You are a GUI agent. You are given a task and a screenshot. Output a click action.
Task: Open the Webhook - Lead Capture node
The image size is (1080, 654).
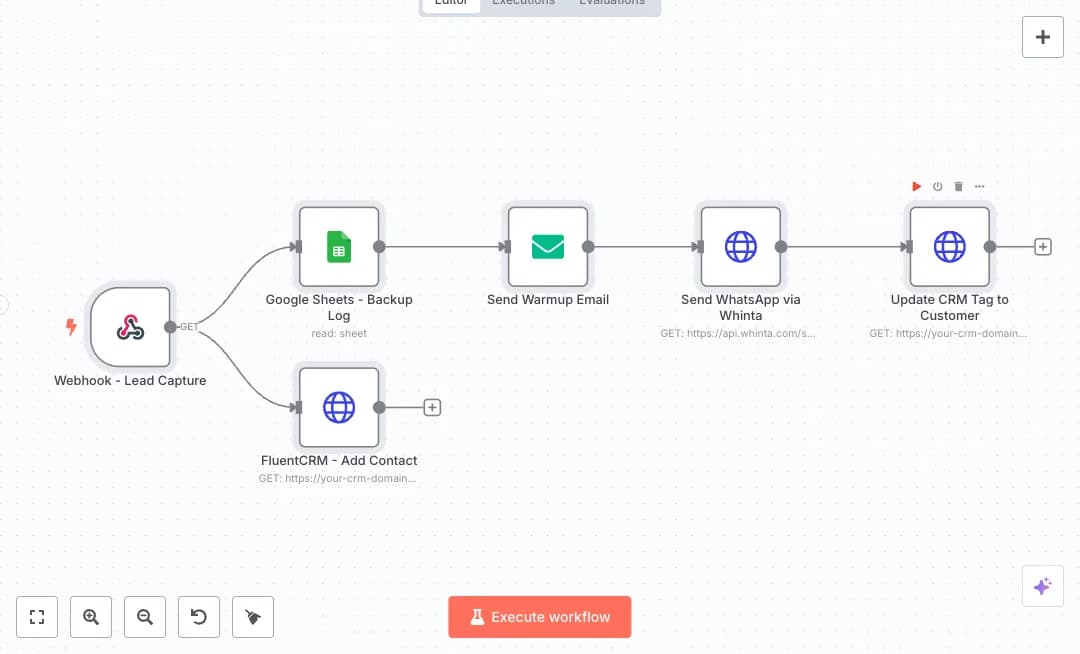pos(130,327)
